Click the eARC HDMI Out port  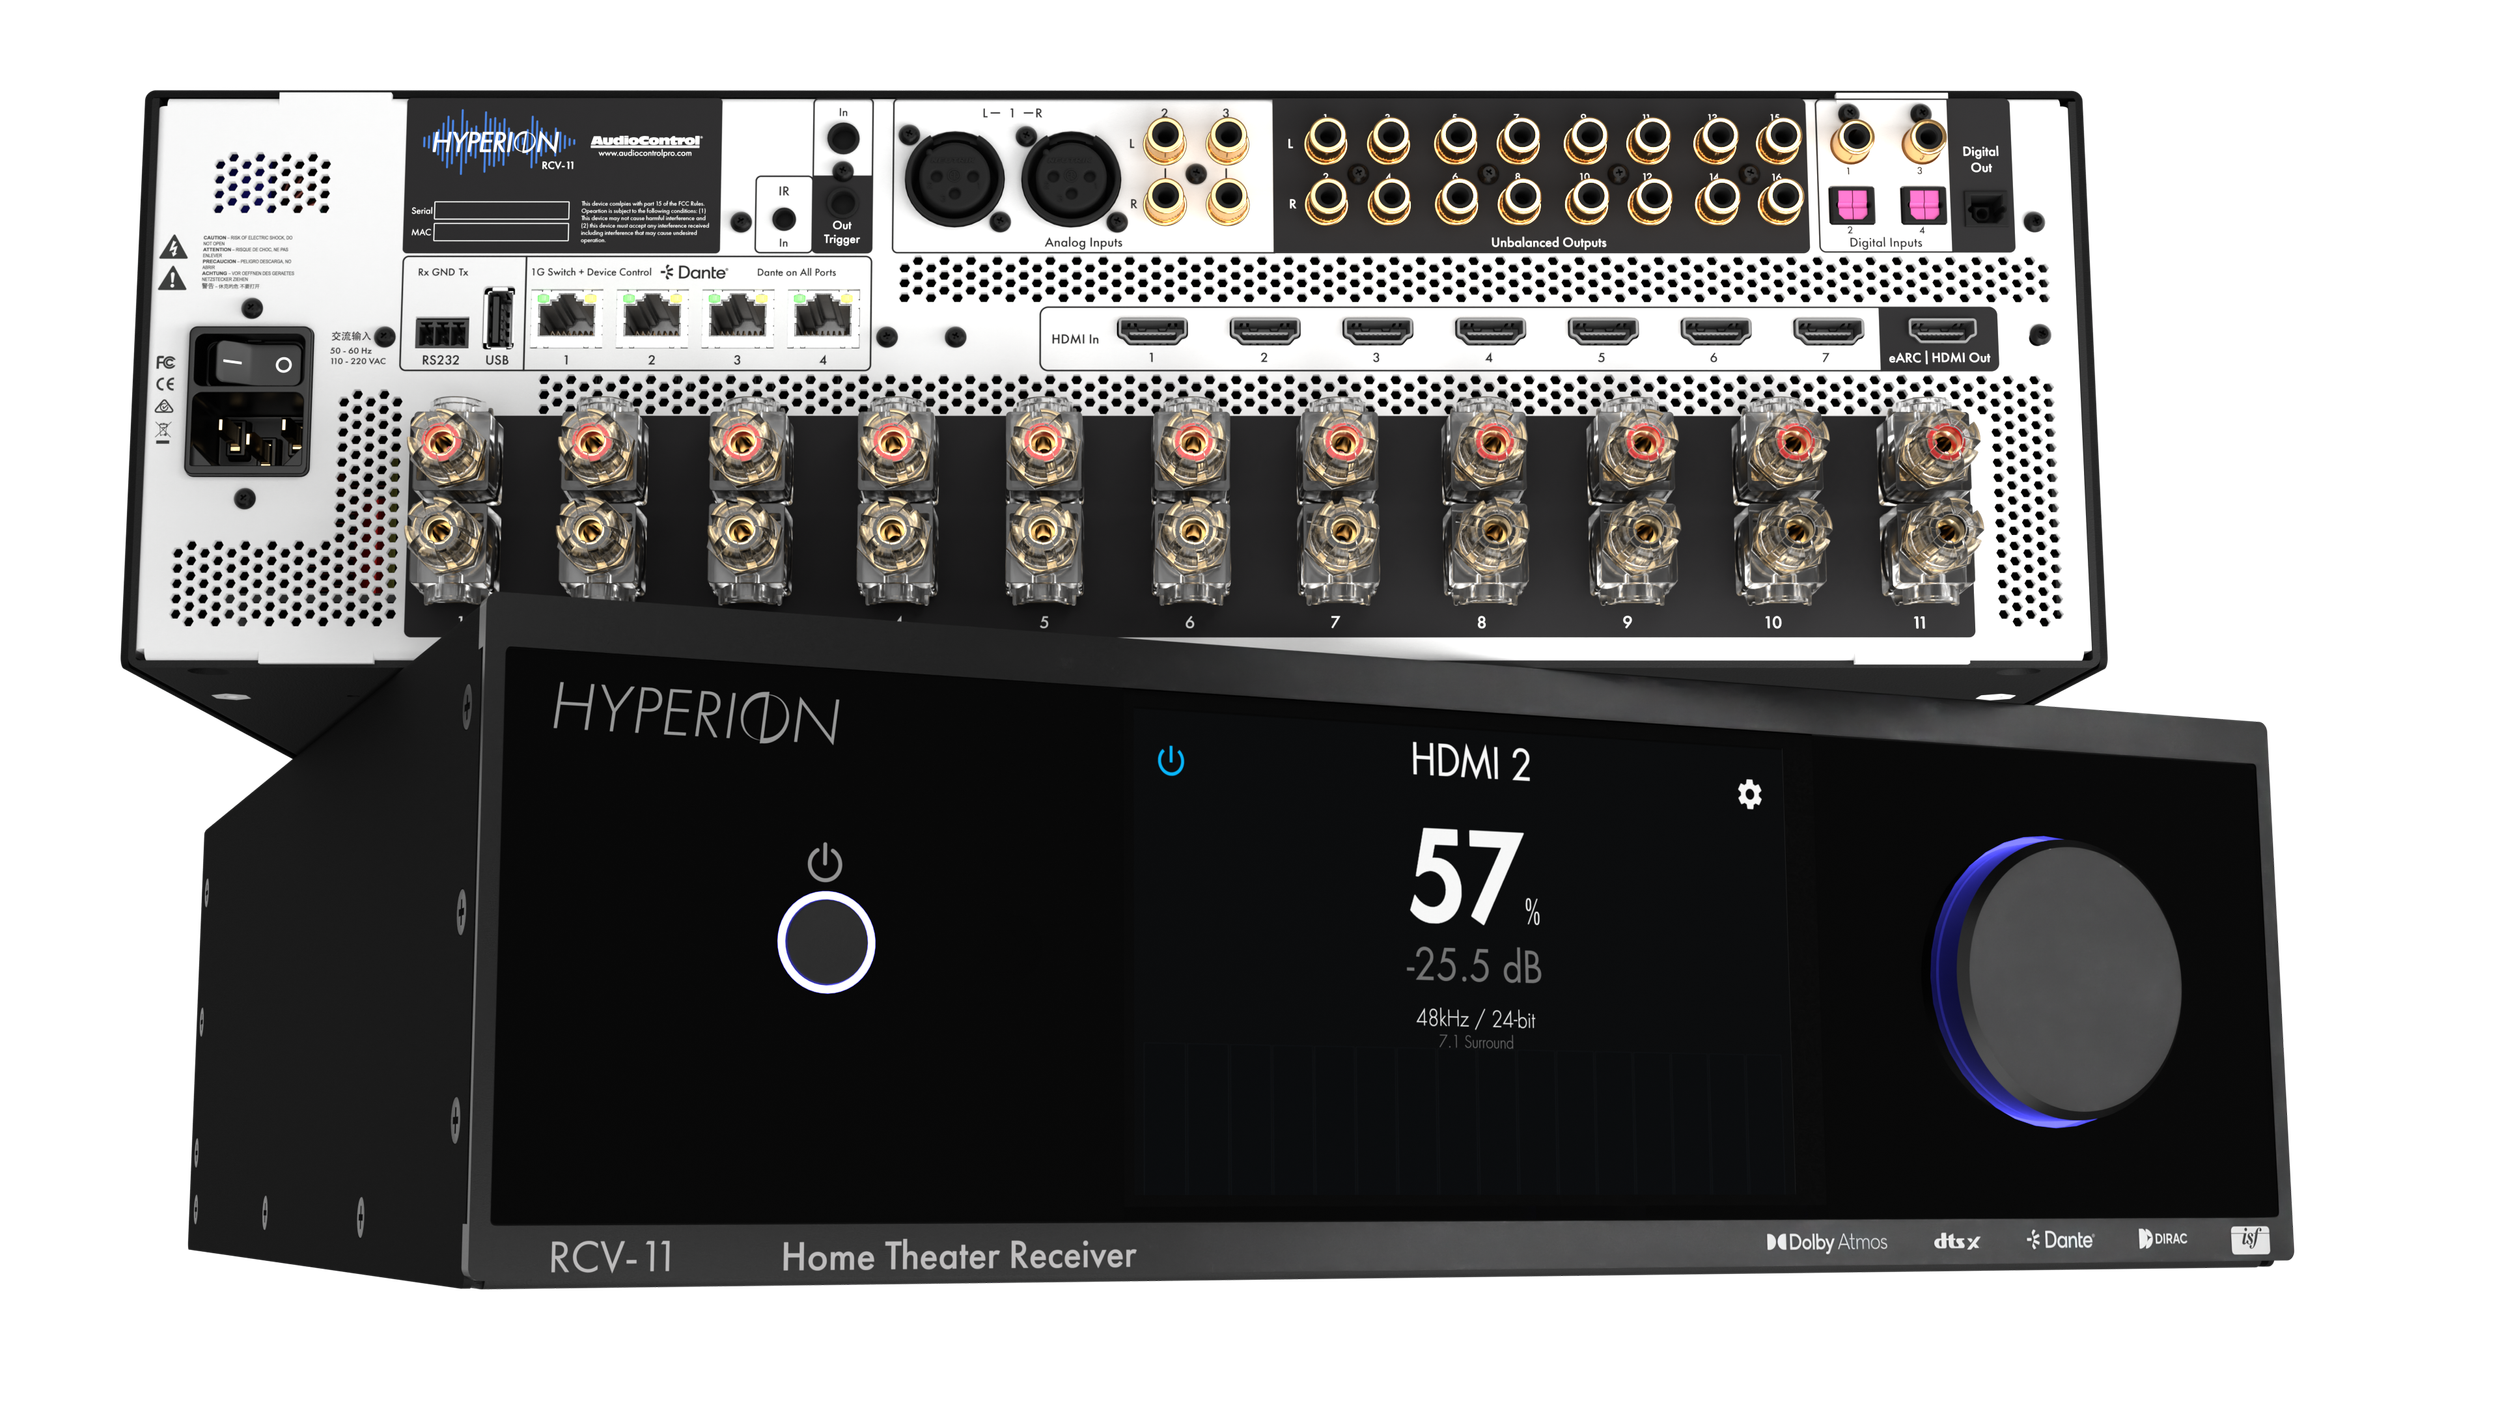1942,330
